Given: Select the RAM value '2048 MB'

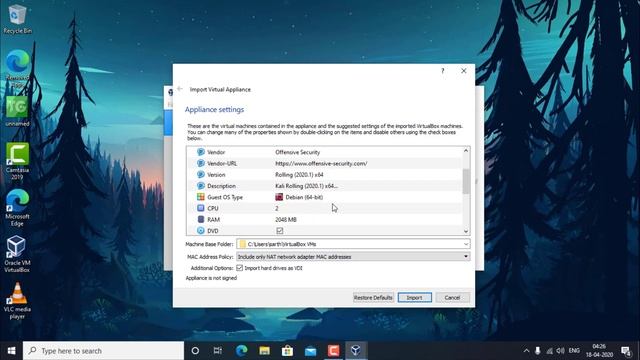Looking at the screenshot, I should tap(286, 219).
